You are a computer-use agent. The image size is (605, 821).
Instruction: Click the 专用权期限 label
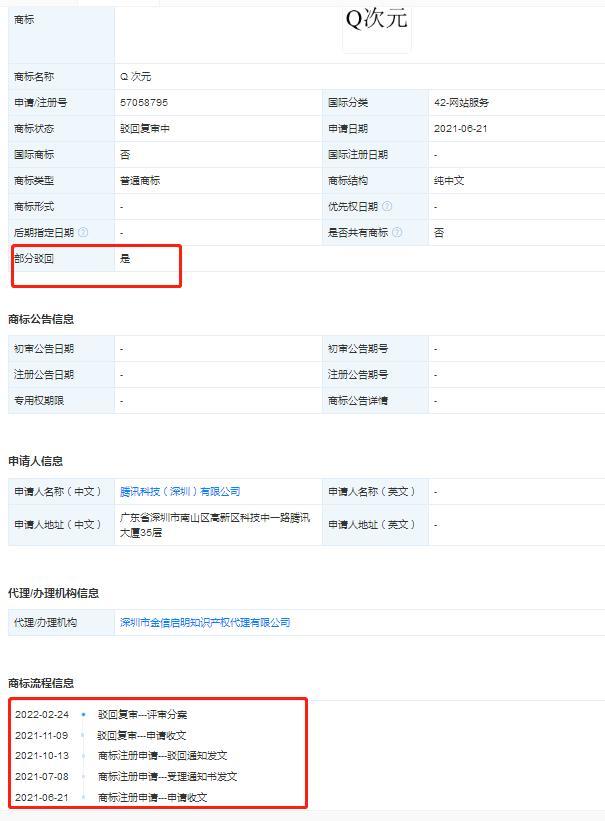pyautogui.click(x=39, y=401)
